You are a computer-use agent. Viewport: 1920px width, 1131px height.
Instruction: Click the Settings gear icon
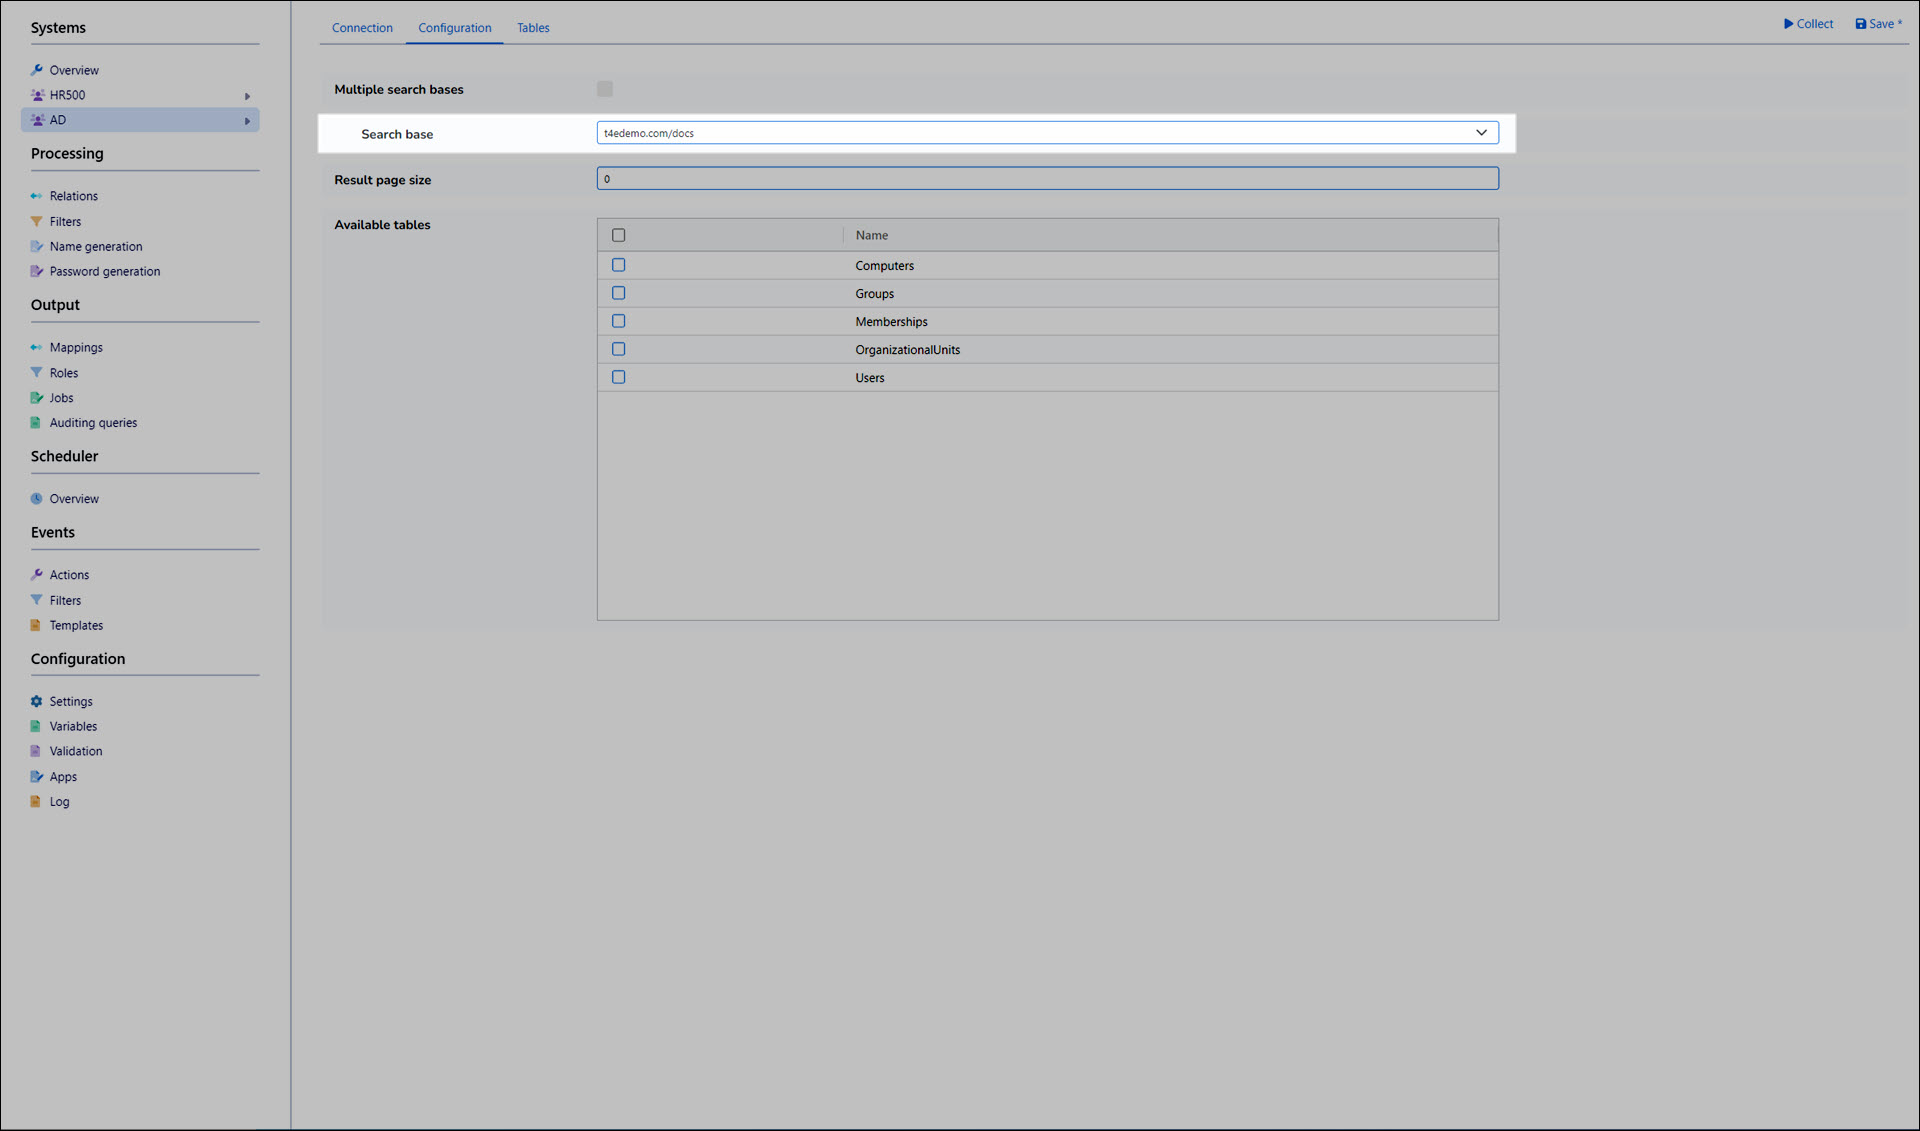pos(37,701)
